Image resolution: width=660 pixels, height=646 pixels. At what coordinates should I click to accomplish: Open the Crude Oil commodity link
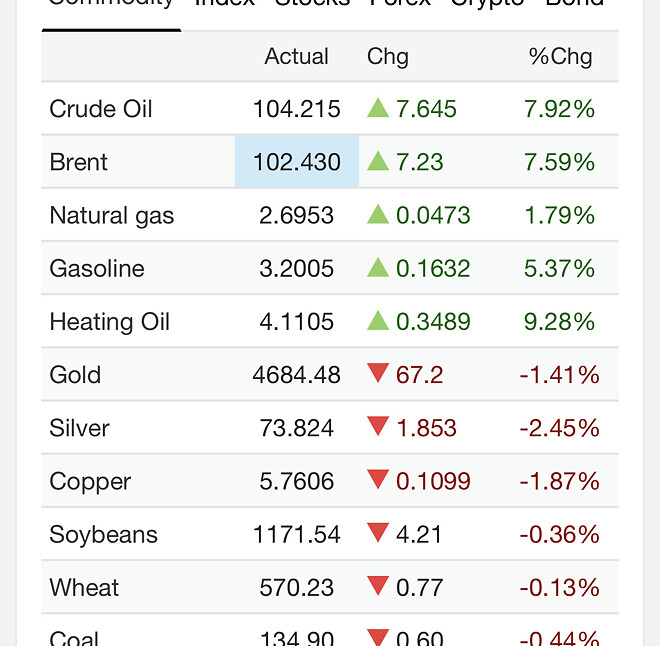pos(101,109)
